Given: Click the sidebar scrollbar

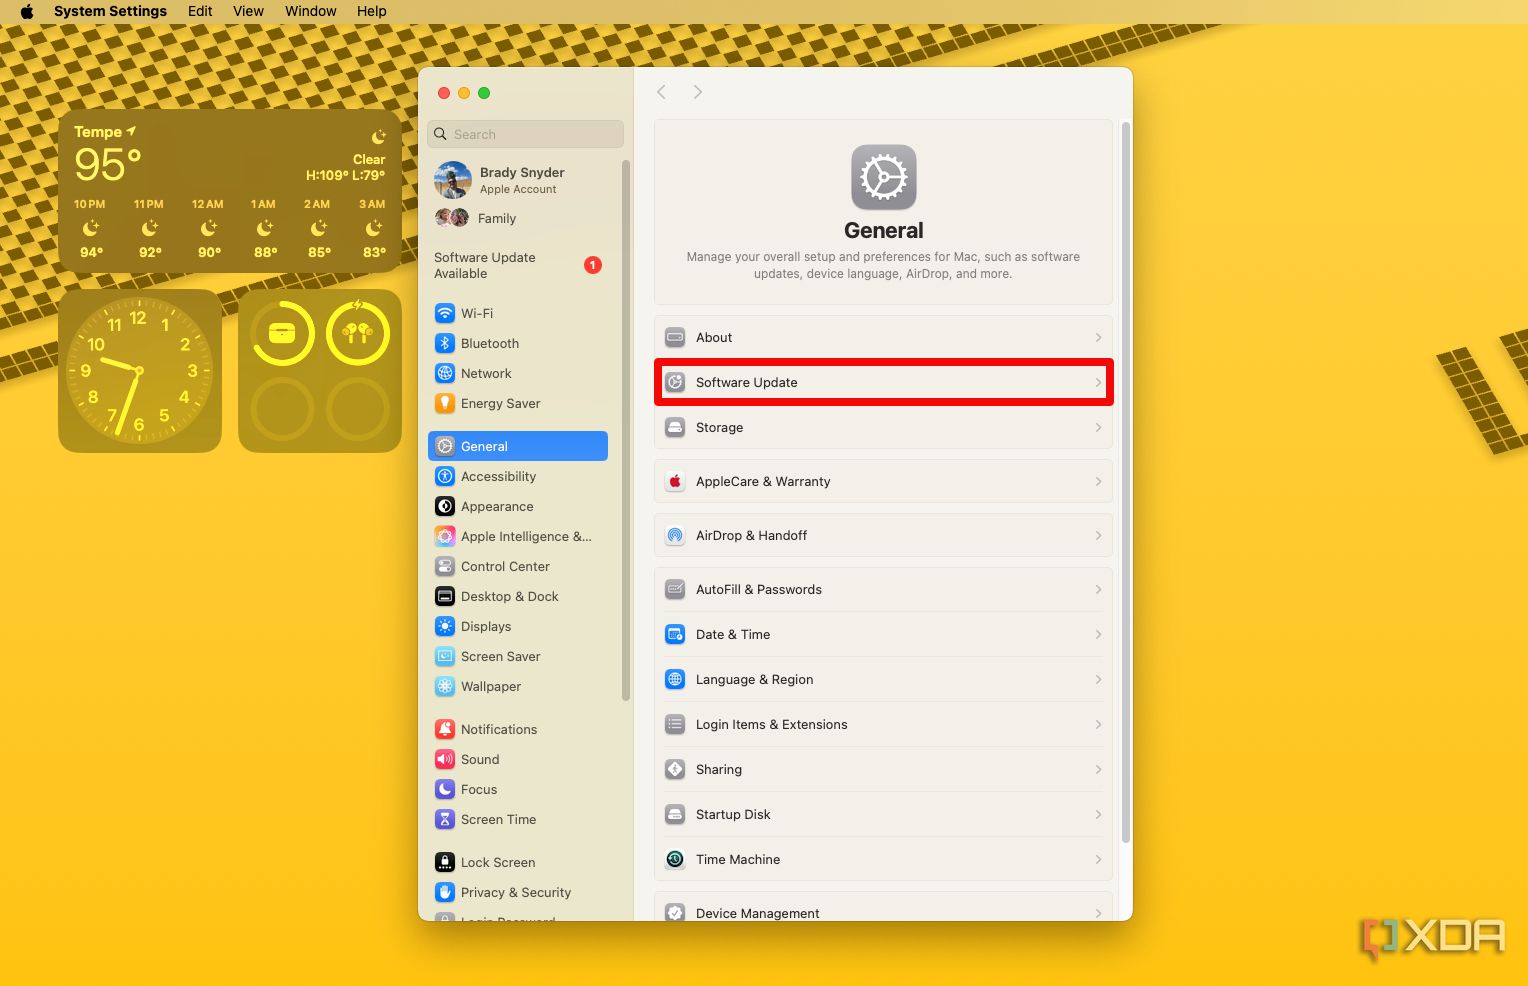Looking at the screenshot, I should coord(626,430).
